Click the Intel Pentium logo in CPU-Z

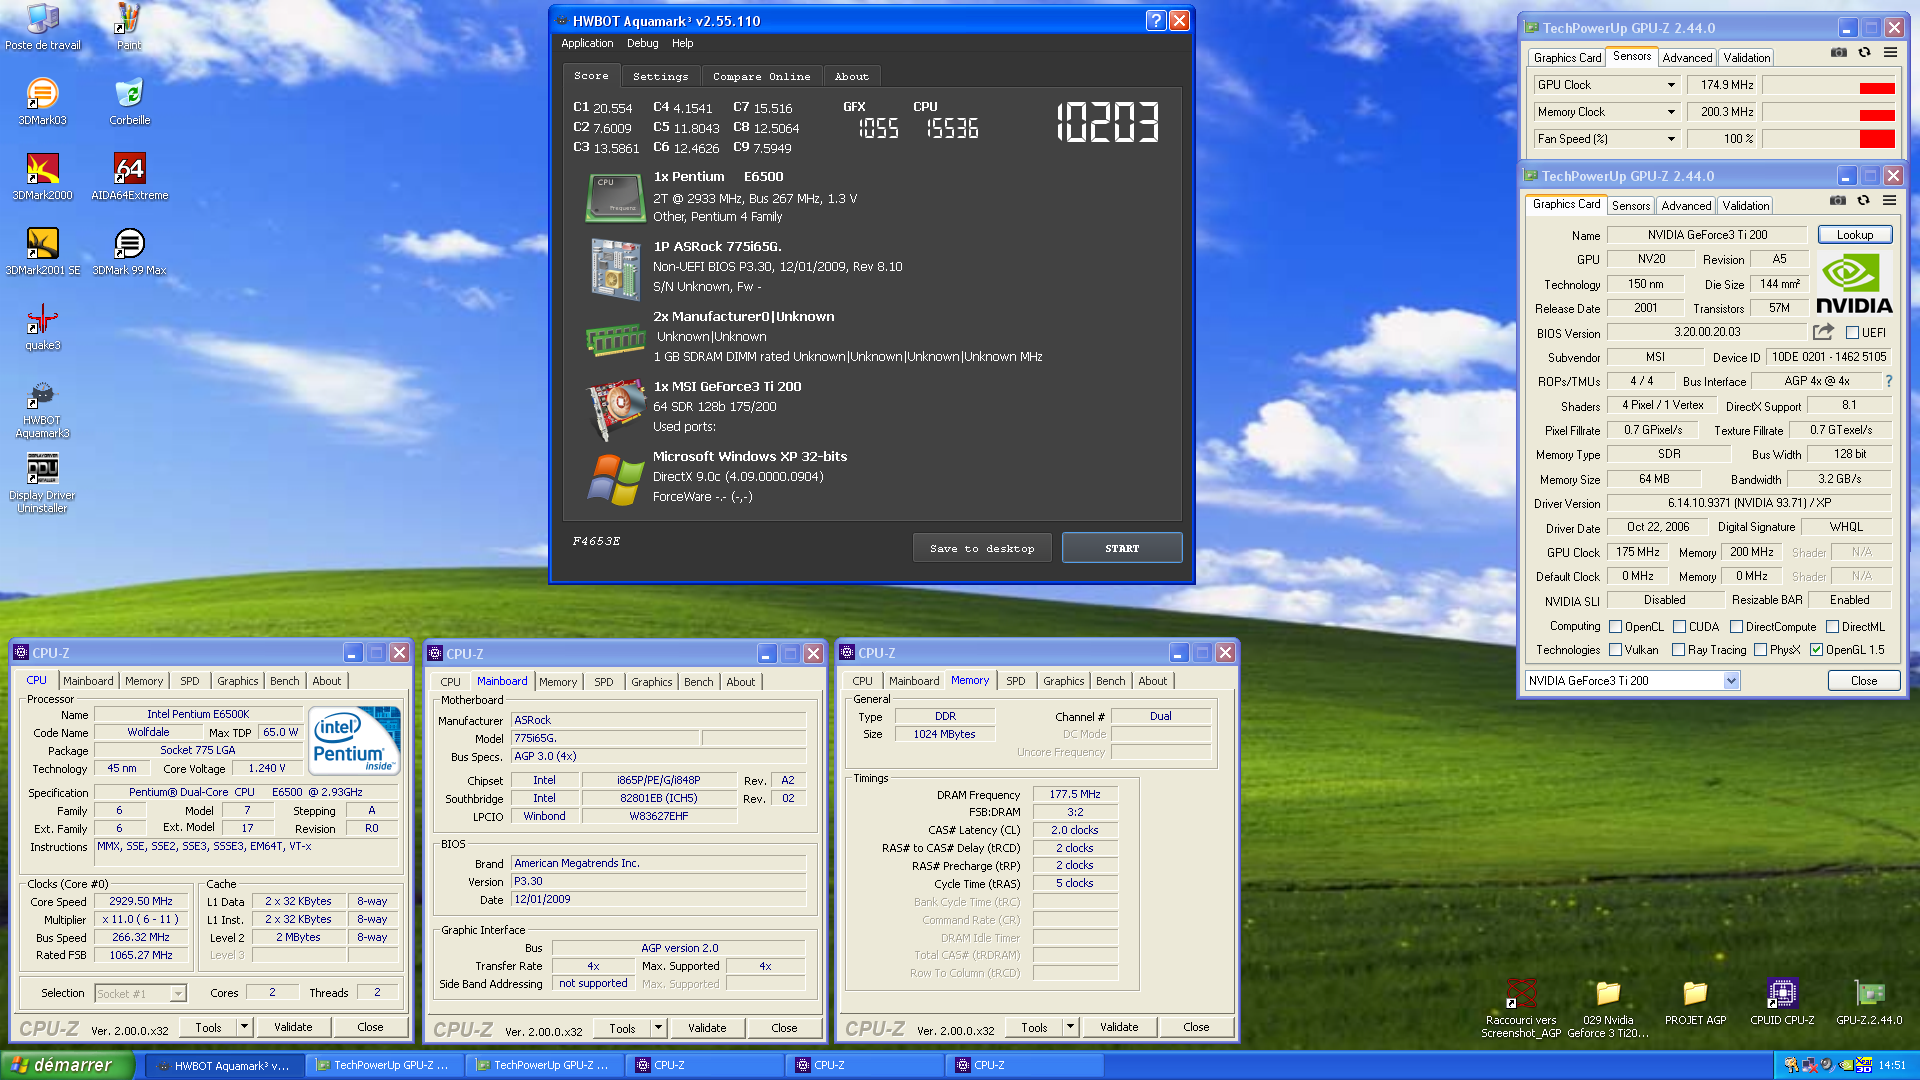[354, 740]
